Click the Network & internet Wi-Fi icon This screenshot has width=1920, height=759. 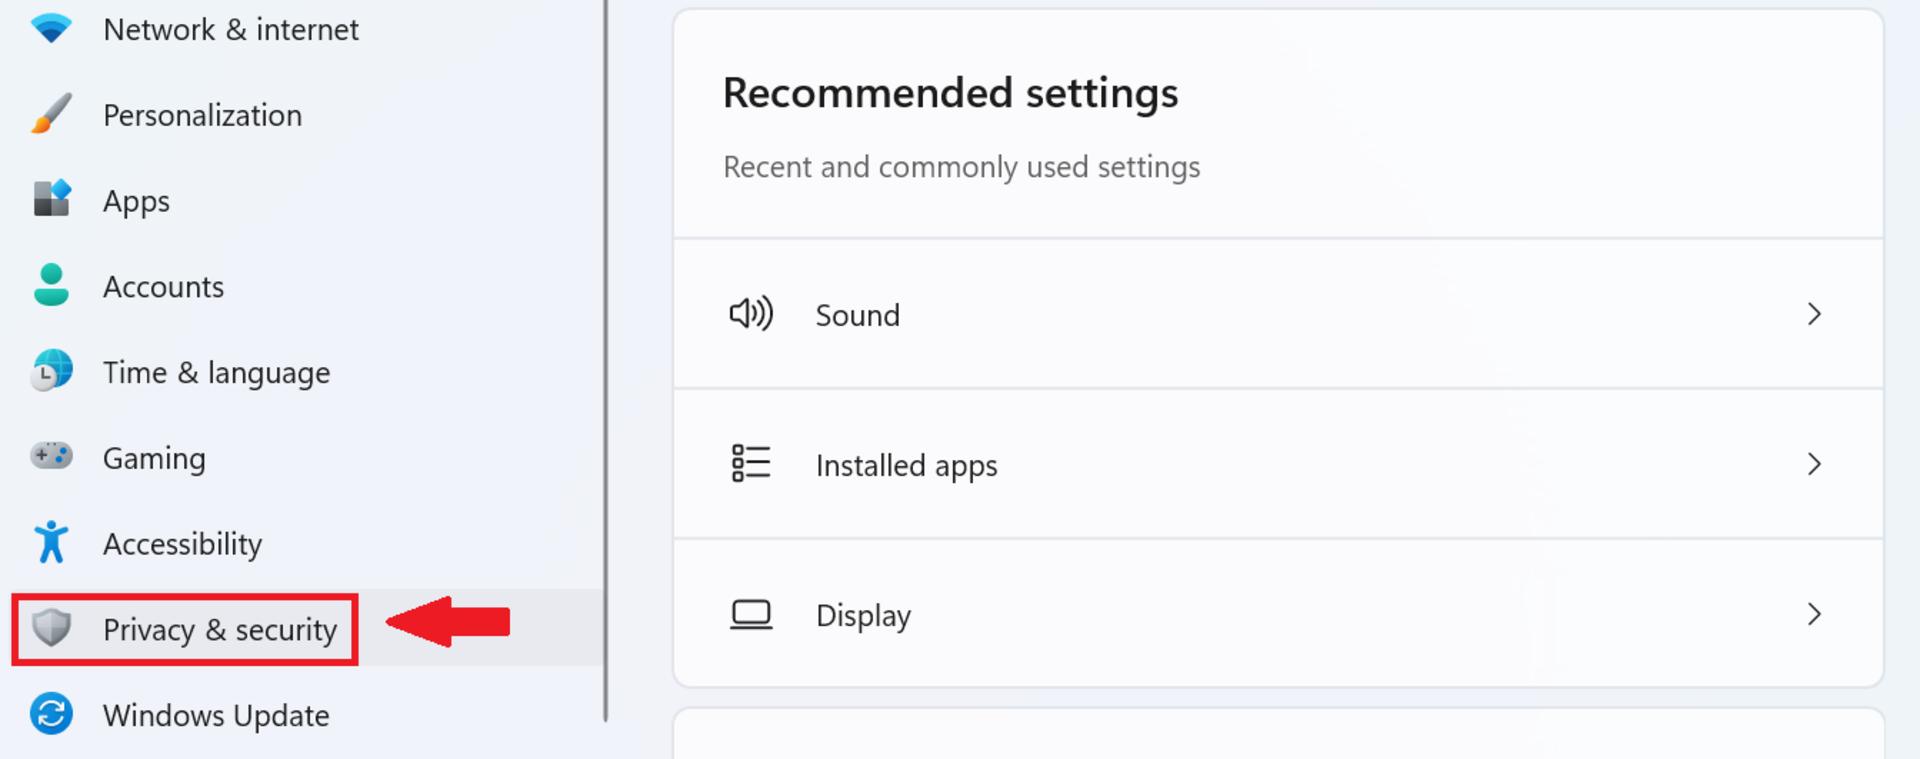(51, 27)
